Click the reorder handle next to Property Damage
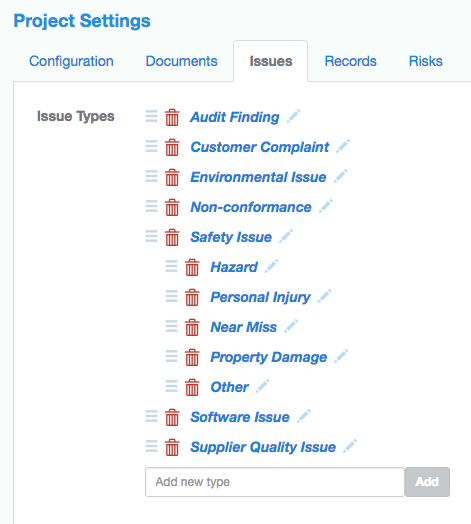Image resolution: width=471 pixels, height=524 pixels. coord(171,356)
